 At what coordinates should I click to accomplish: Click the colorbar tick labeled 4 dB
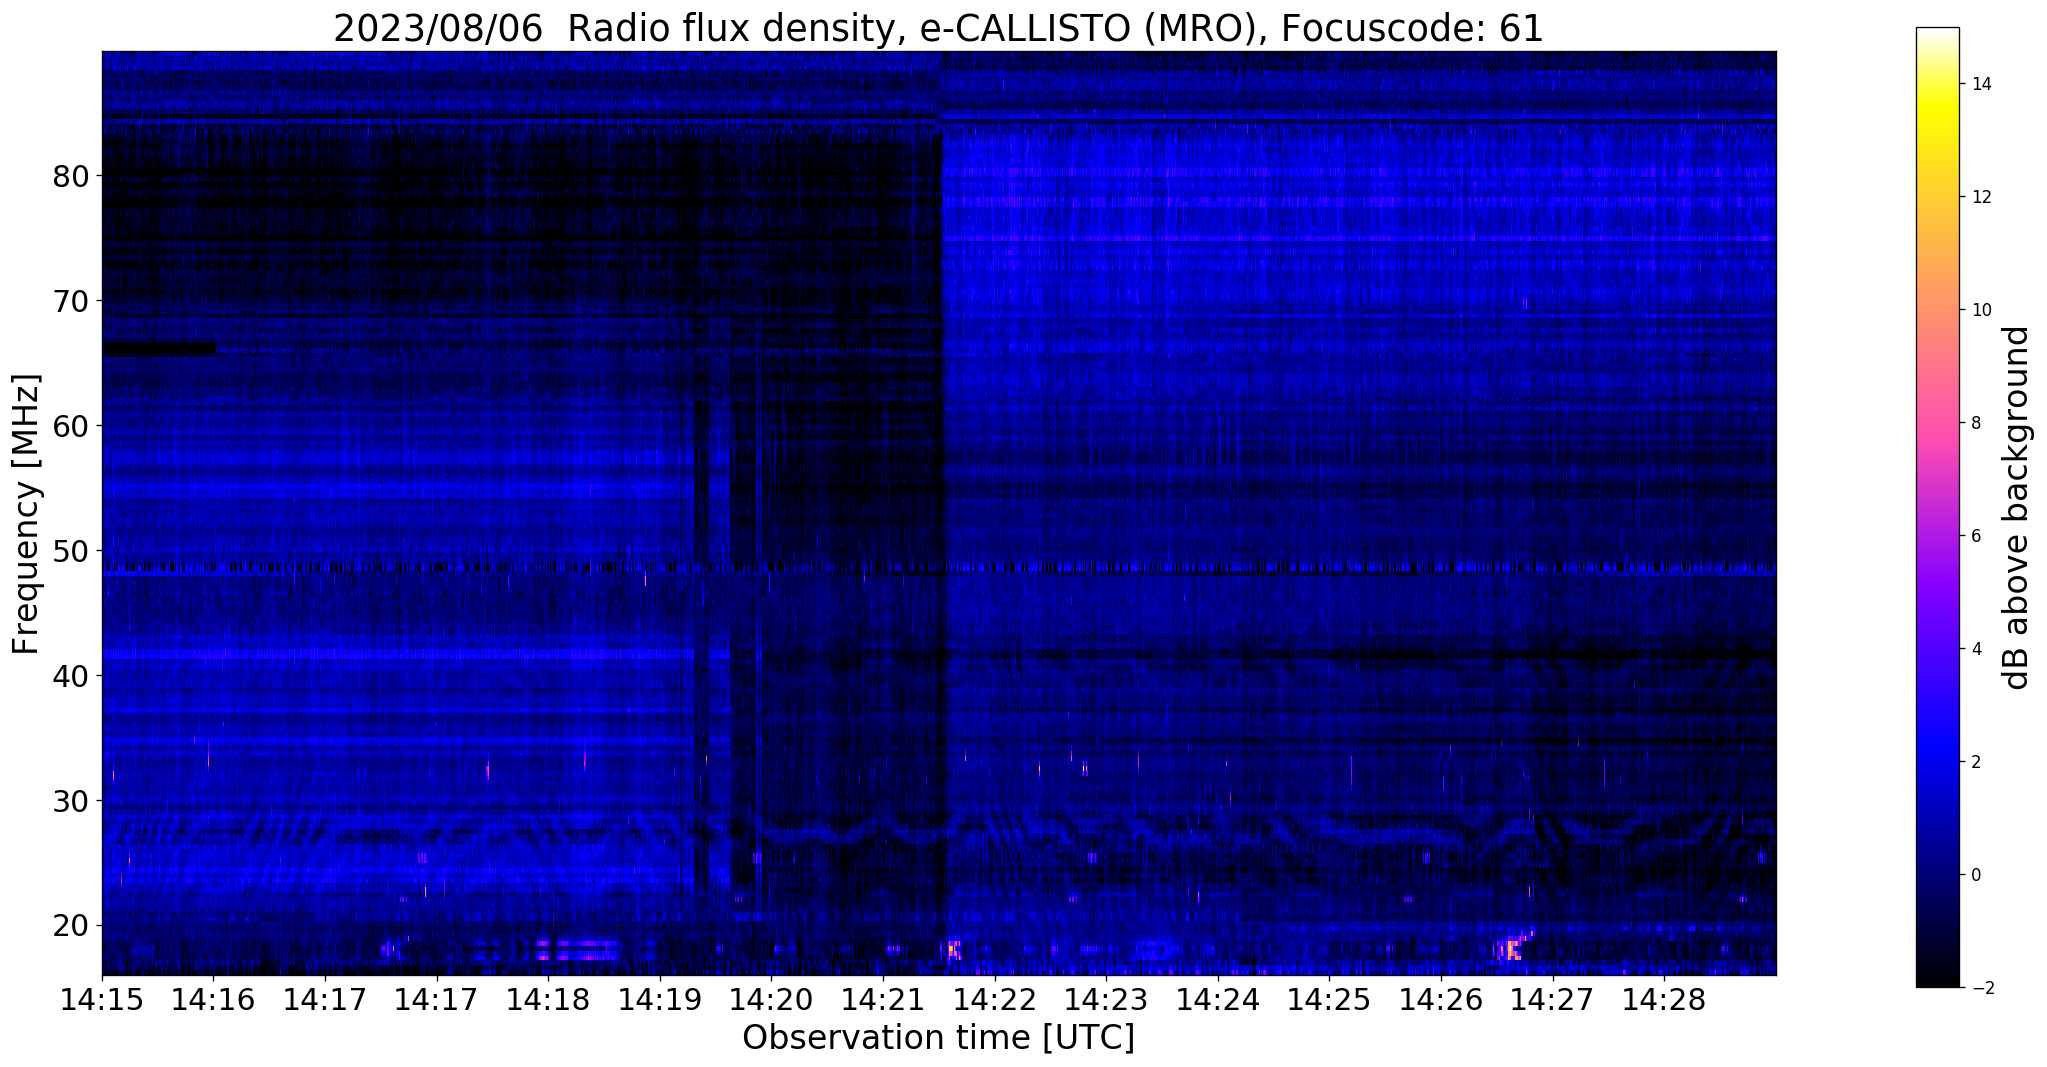point(1975,649)
